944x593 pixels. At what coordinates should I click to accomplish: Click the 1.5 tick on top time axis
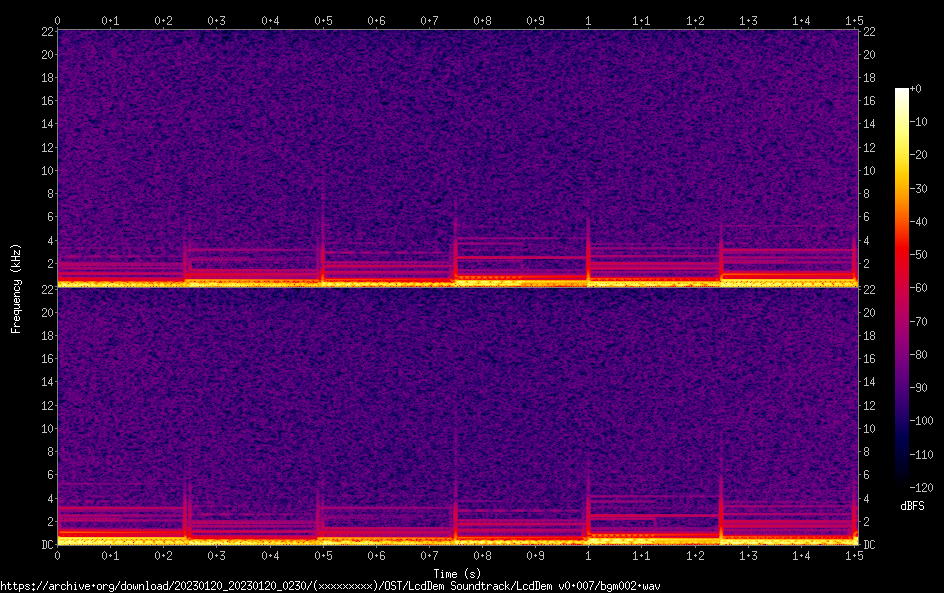tap(854, 20)
